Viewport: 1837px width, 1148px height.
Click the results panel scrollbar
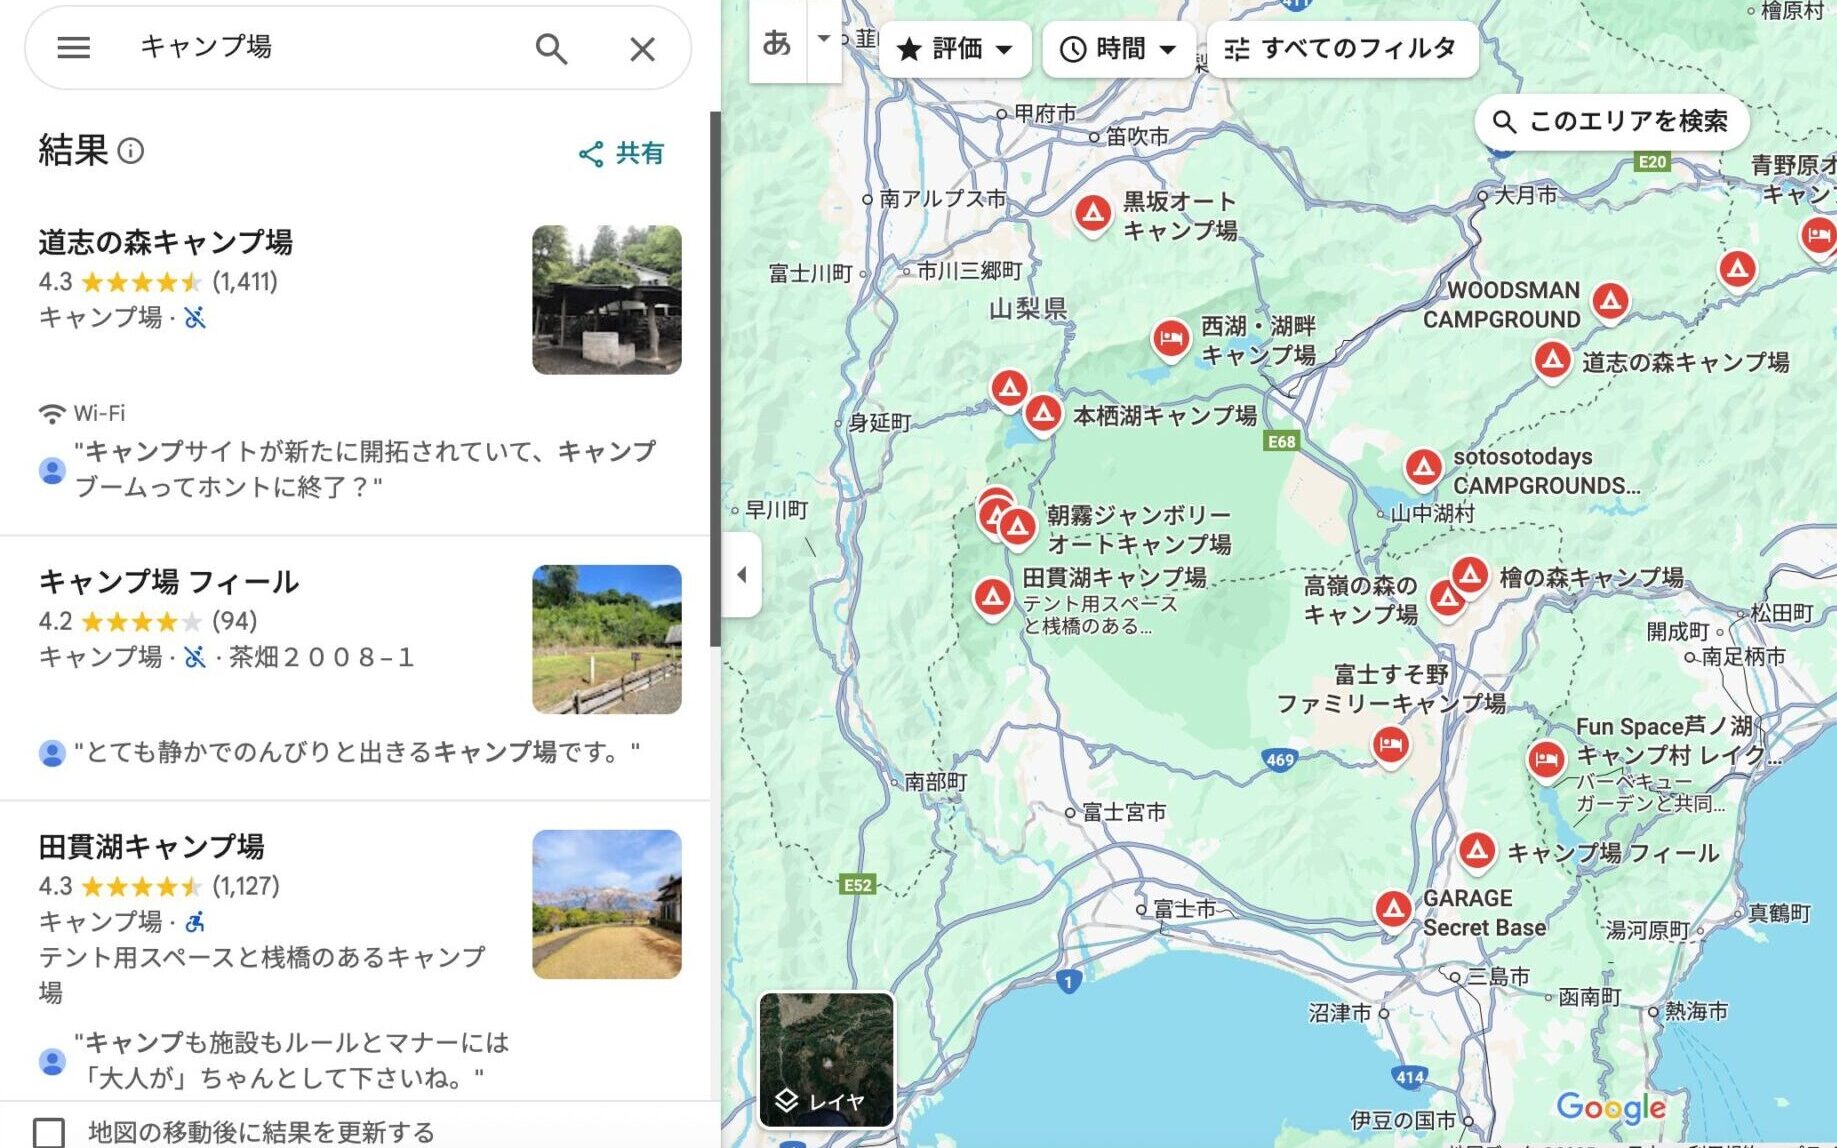coord(715,380)
